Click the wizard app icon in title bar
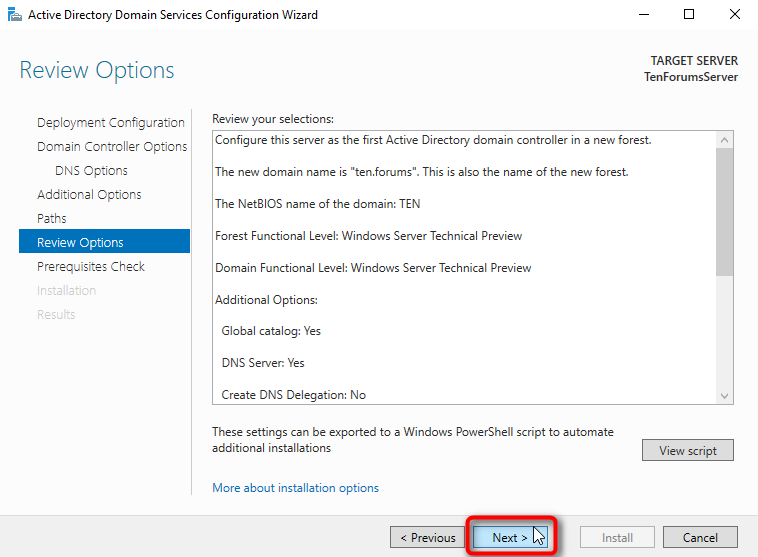The width and height of the screenshot is (758, 557). [x=15, y=15]
